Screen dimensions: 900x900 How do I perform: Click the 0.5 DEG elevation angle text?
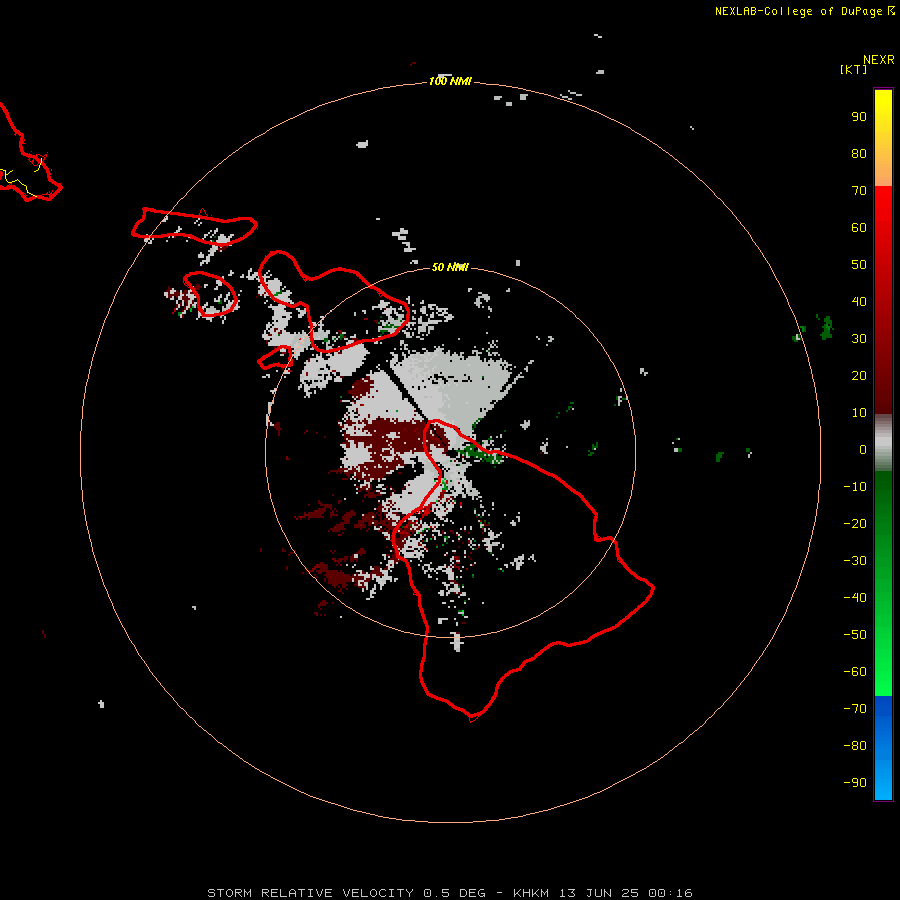(x=455, y=893)
